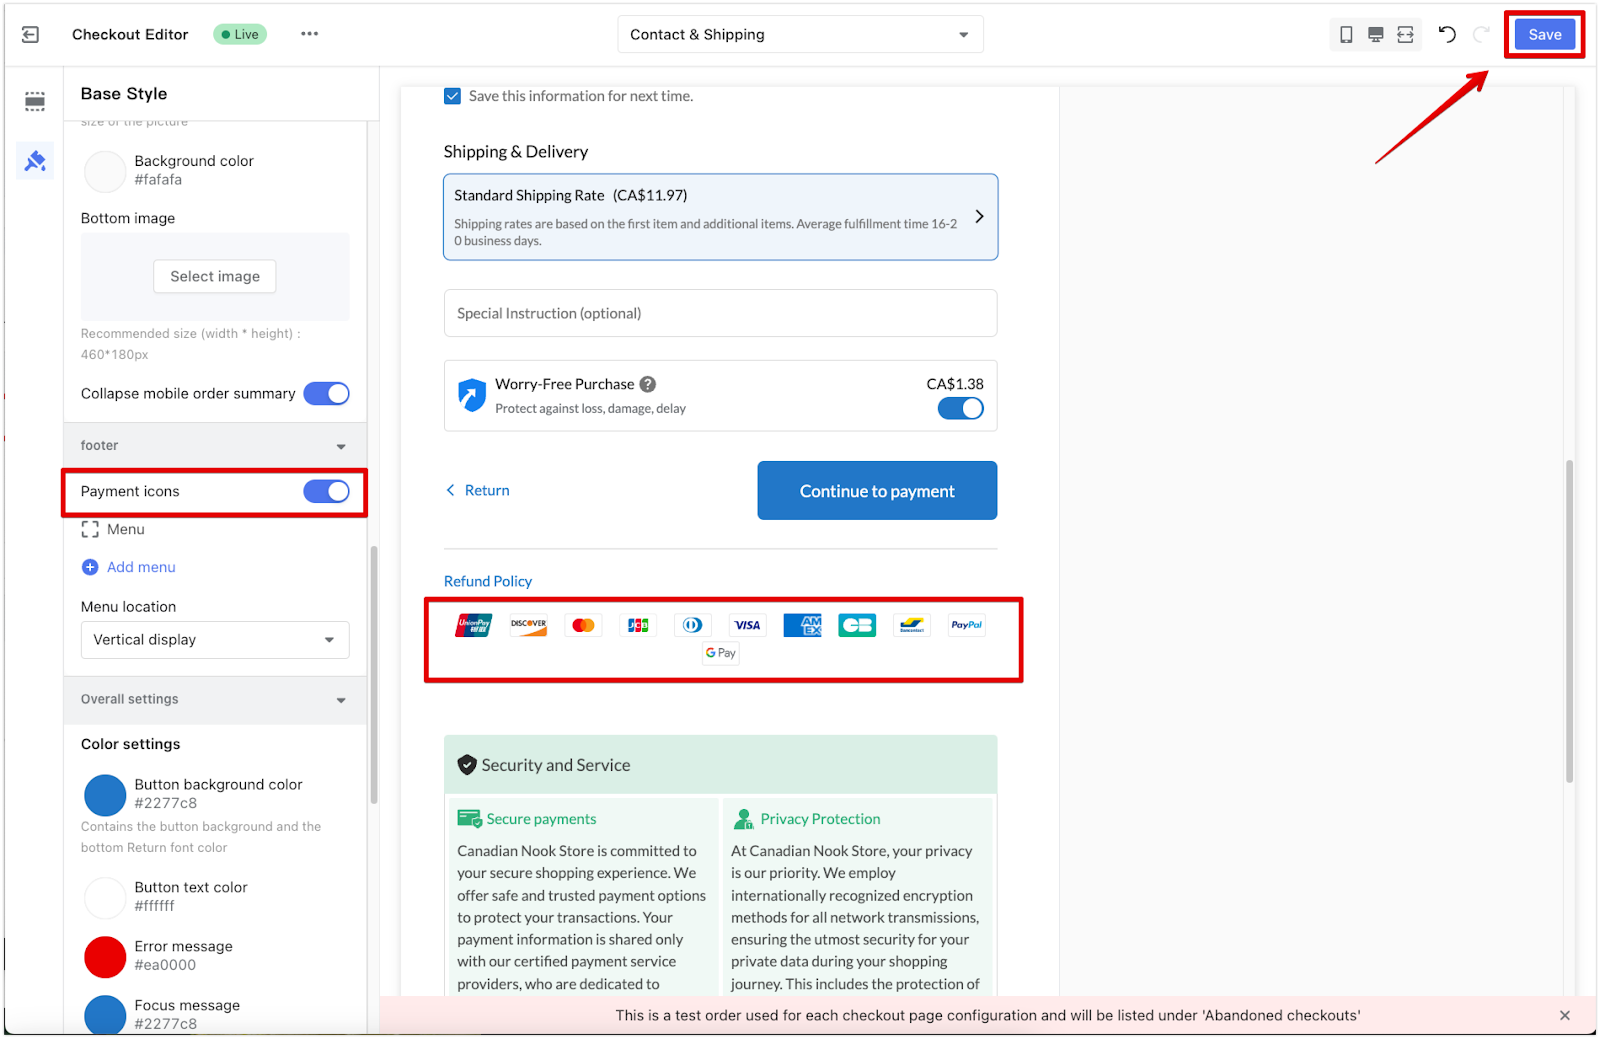Click the exit editor icon top left

[30, 33]
